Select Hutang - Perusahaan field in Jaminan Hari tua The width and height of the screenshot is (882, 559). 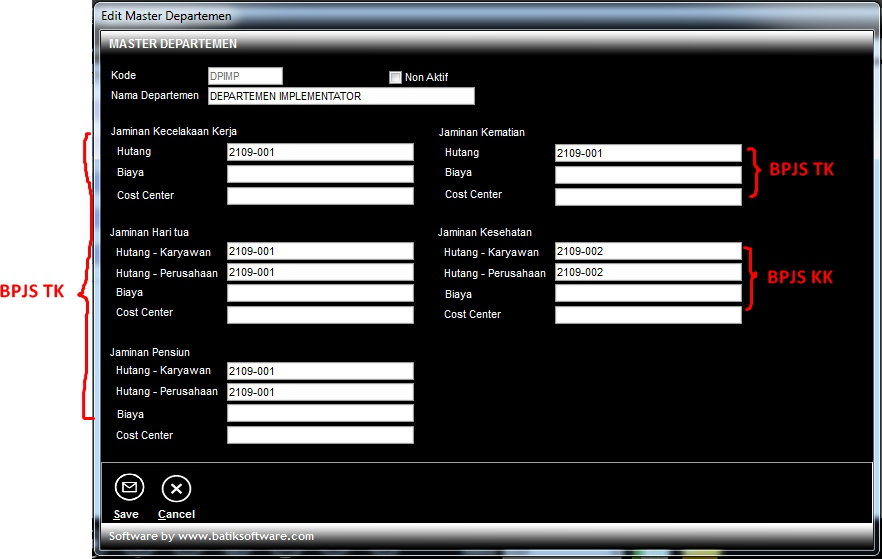[320, 272]
